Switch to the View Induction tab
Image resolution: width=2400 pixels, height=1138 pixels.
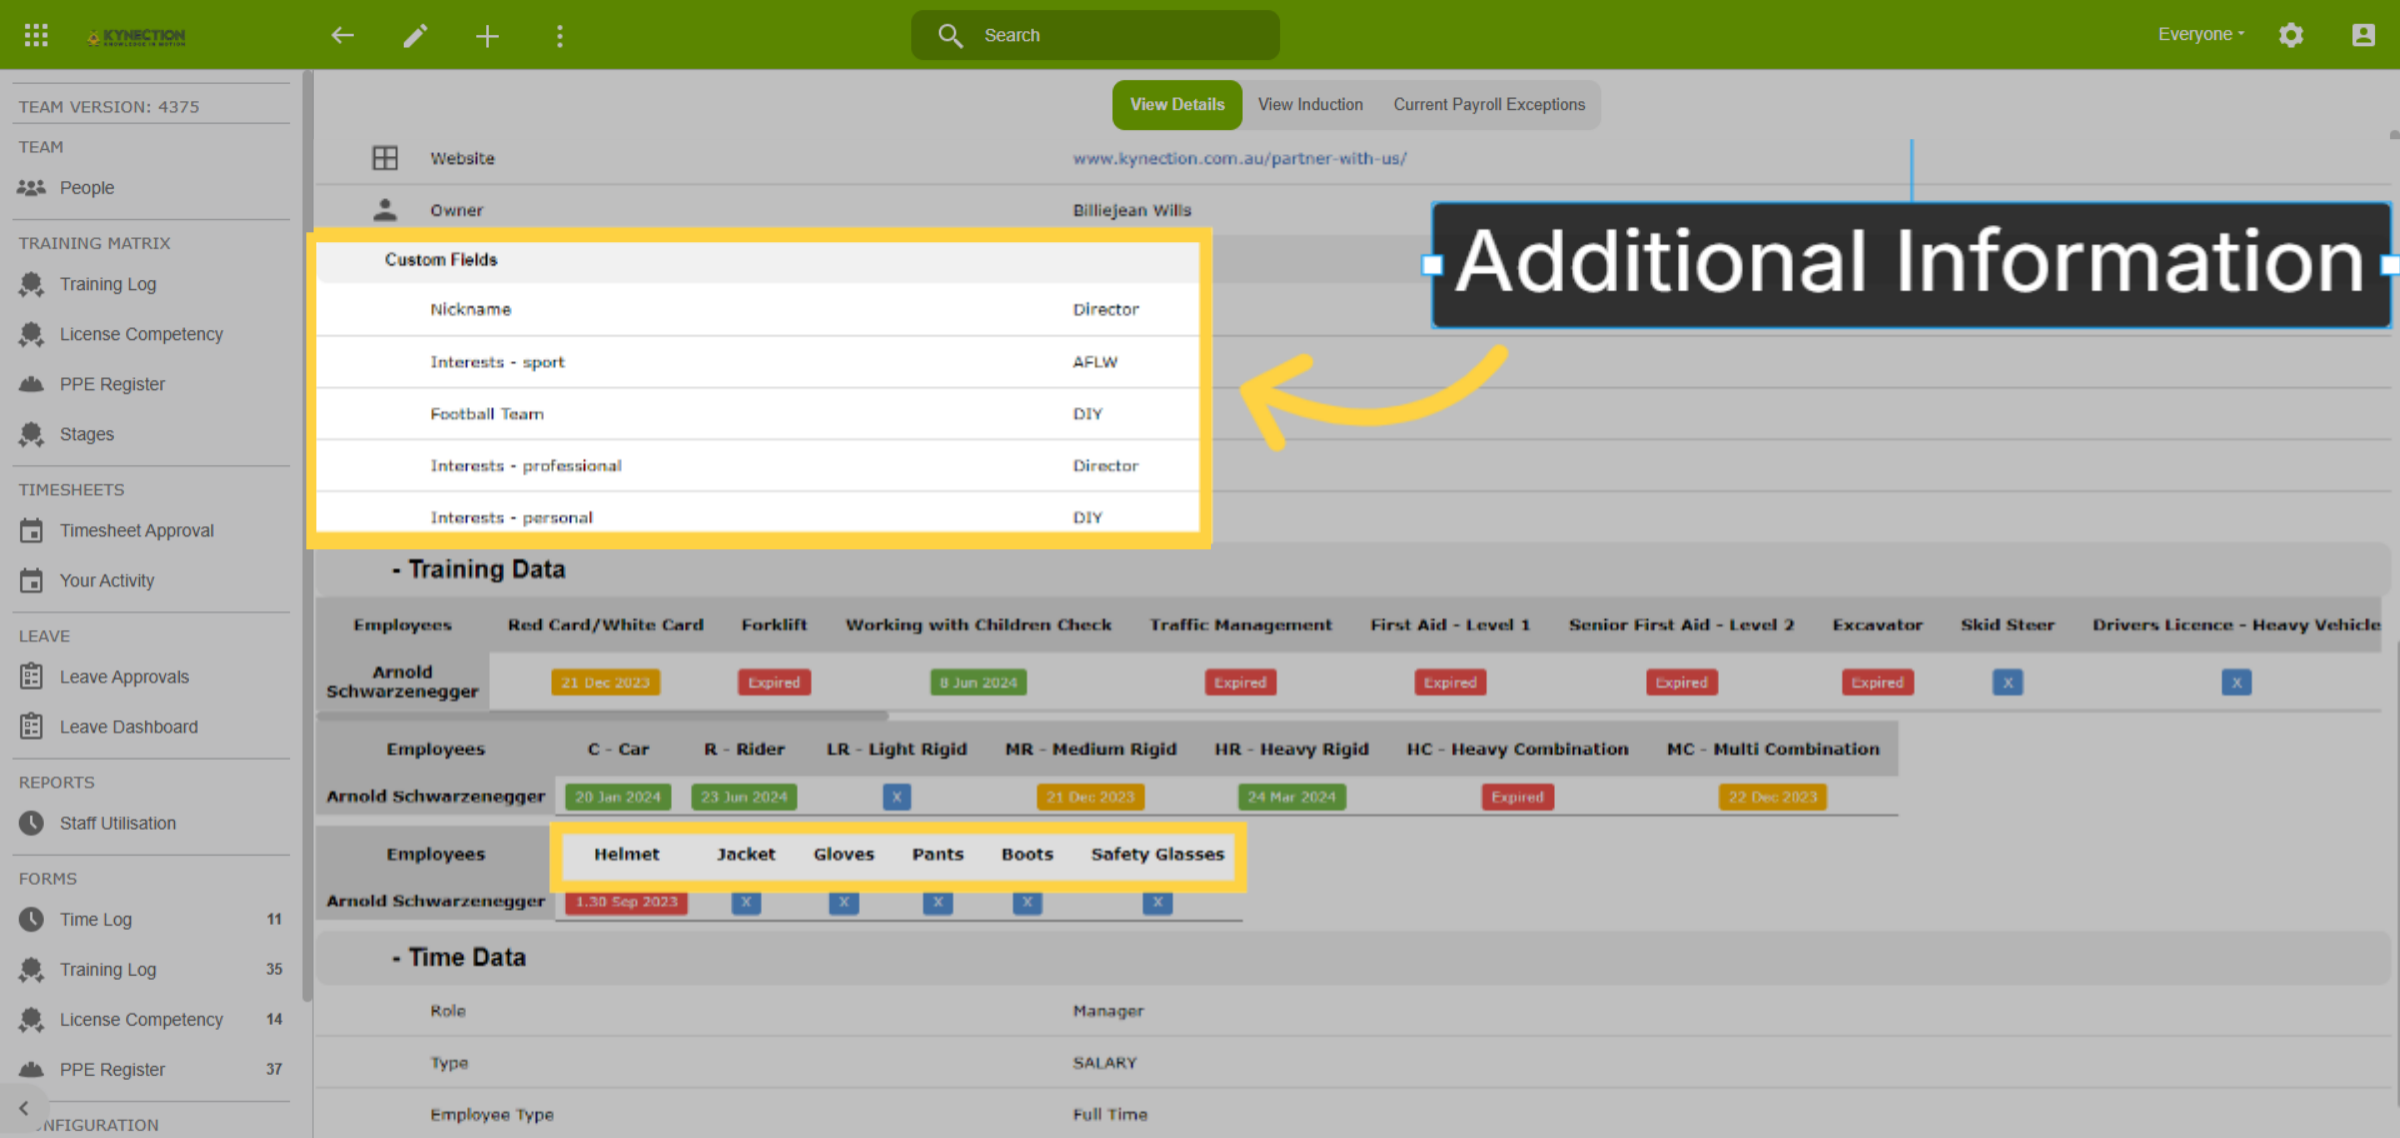coord(1310,105)
